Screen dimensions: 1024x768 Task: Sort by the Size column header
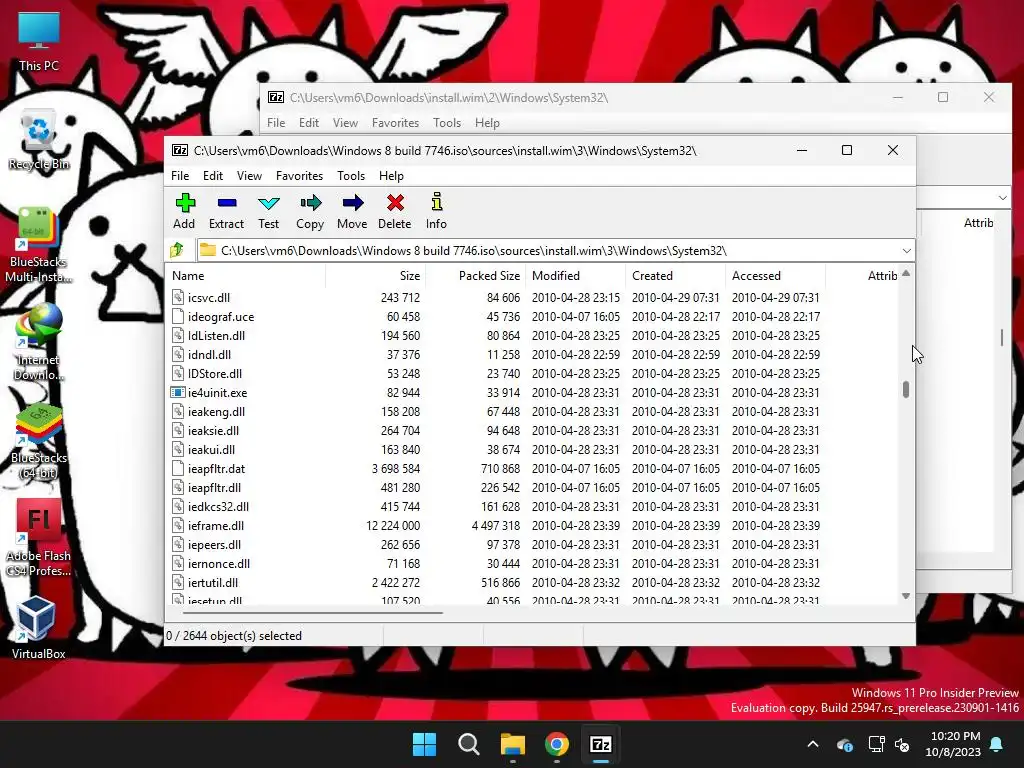click(x=376, y=276)
